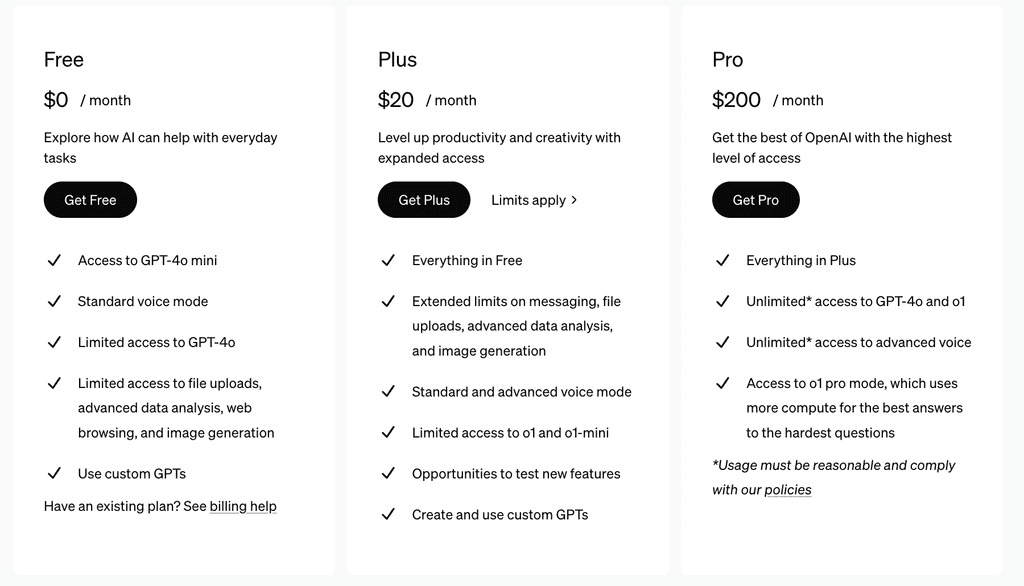The width and height of the screenshot is (1024, 586).
Task: Click checkmark beside Access to o1 pro mode
Action: click(723, 383)
